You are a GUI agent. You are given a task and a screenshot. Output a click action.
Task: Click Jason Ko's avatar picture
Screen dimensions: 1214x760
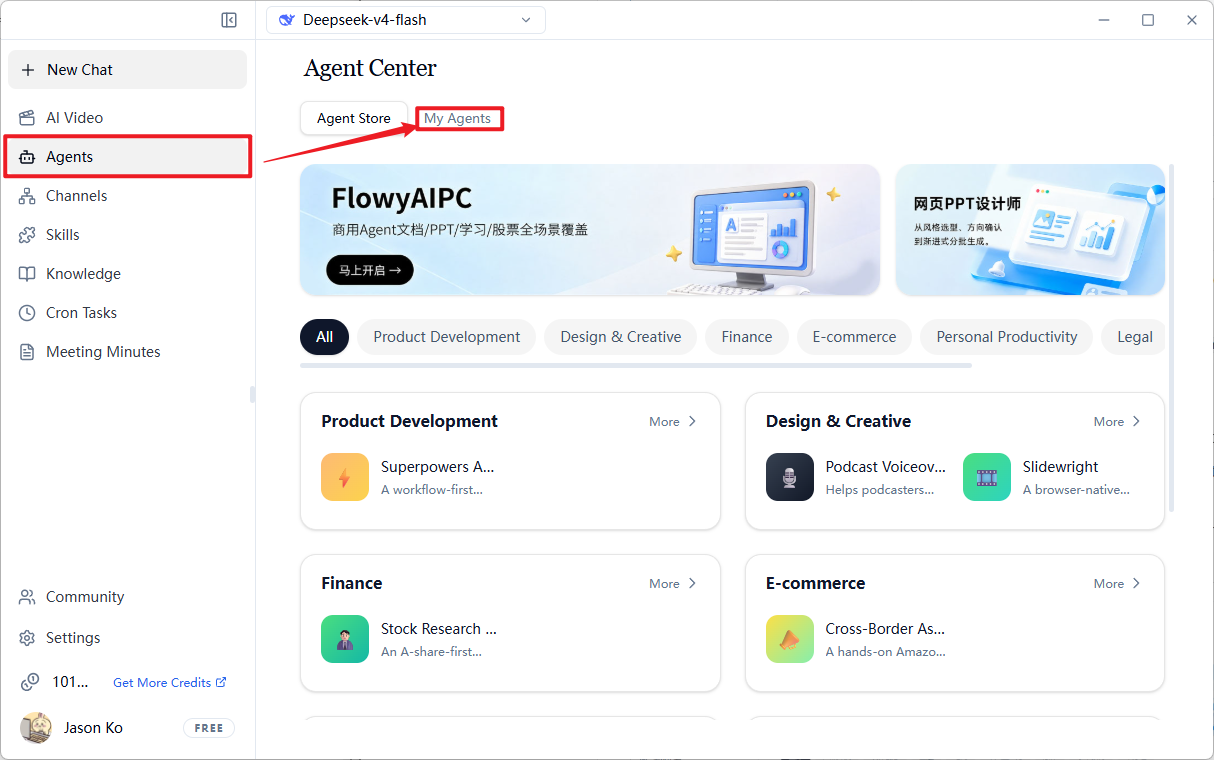tap(36, 728)
